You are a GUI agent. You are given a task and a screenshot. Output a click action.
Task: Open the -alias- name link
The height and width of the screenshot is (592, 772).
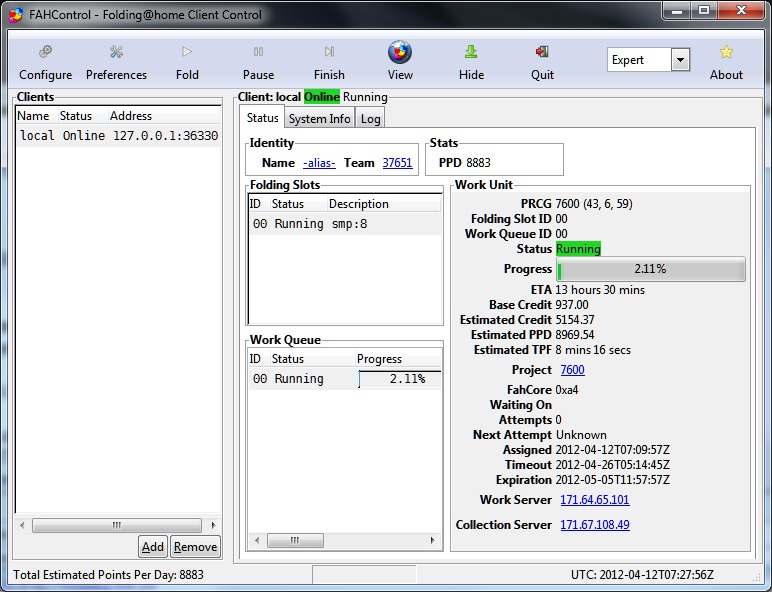tap(319, 163)
